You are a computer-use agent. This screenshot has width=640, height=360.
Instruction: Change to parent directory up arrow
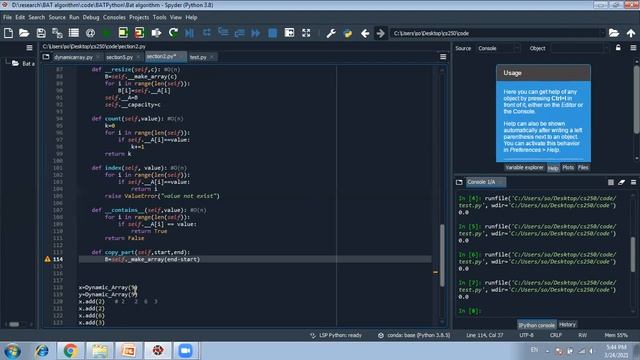coord(631,33)
